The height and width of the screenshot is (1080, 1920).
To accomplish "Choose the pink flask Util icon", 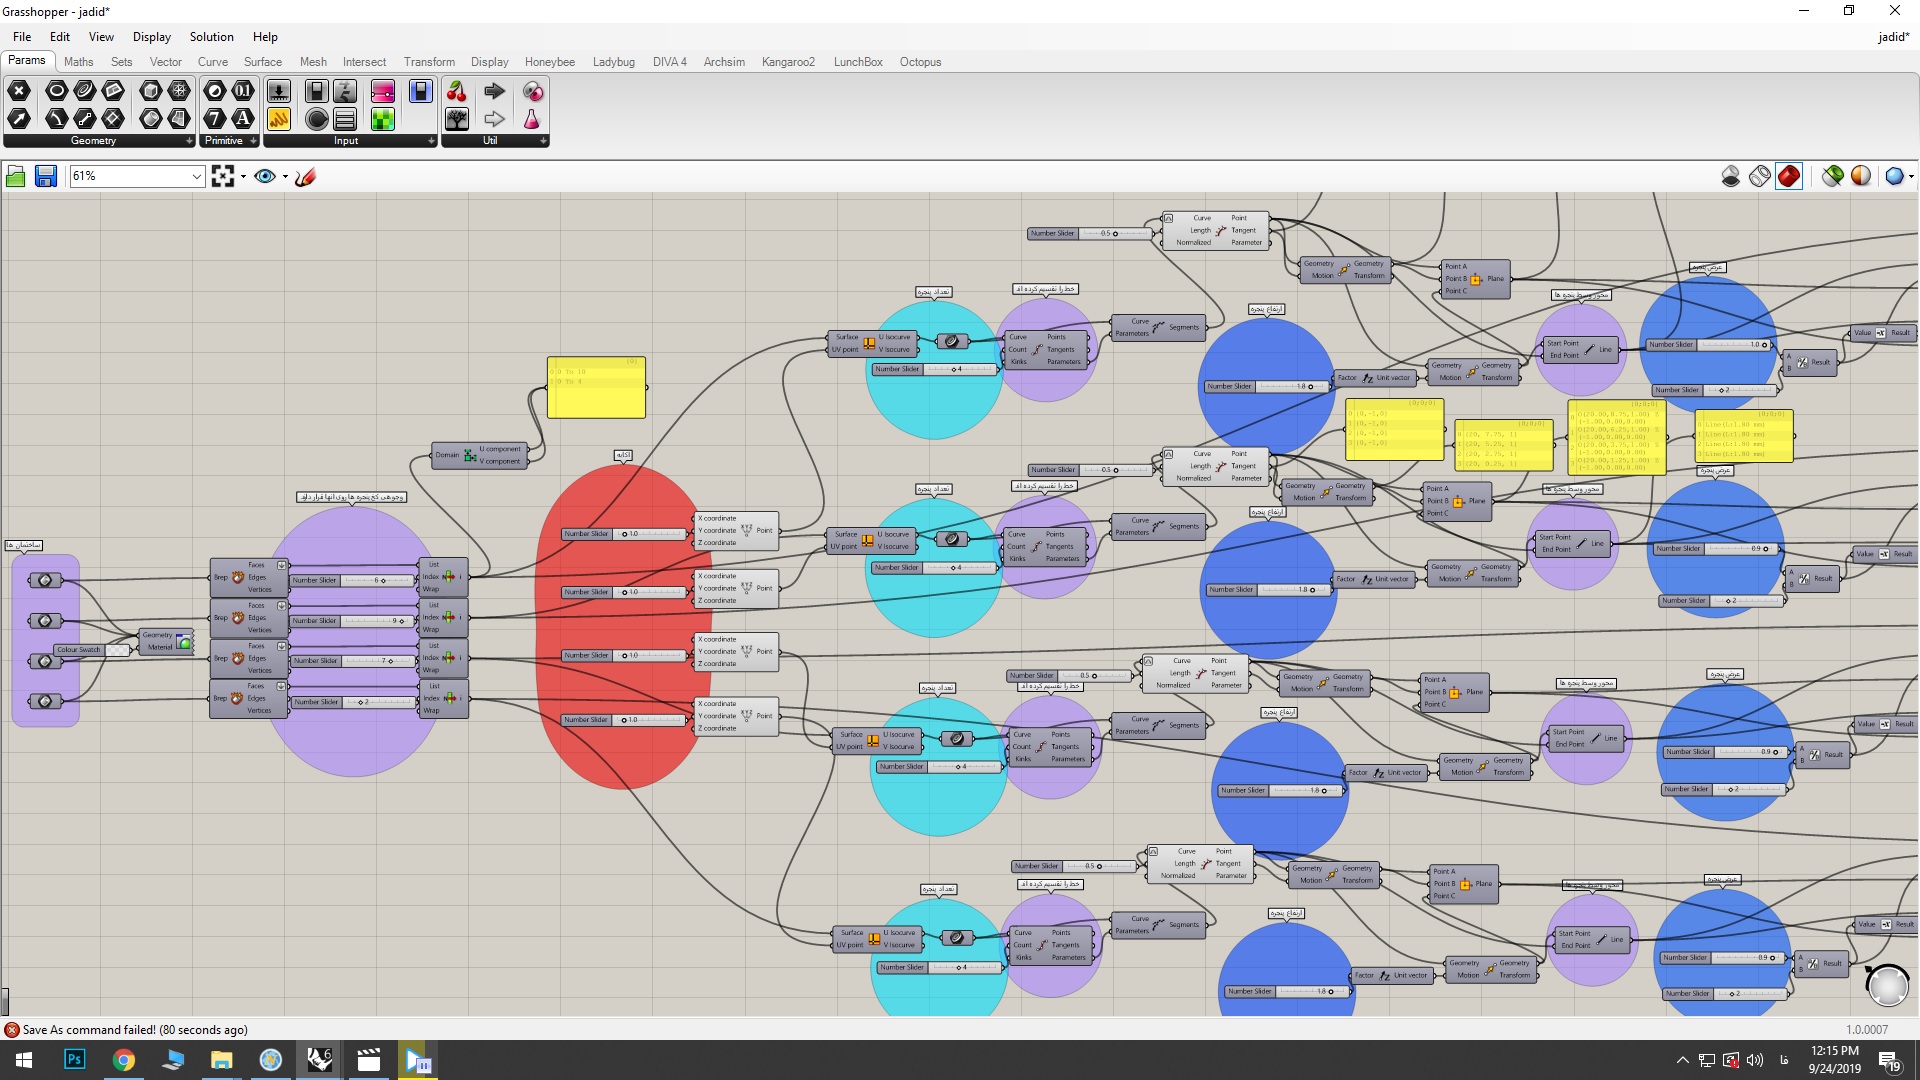I will [x=532, y=119].
